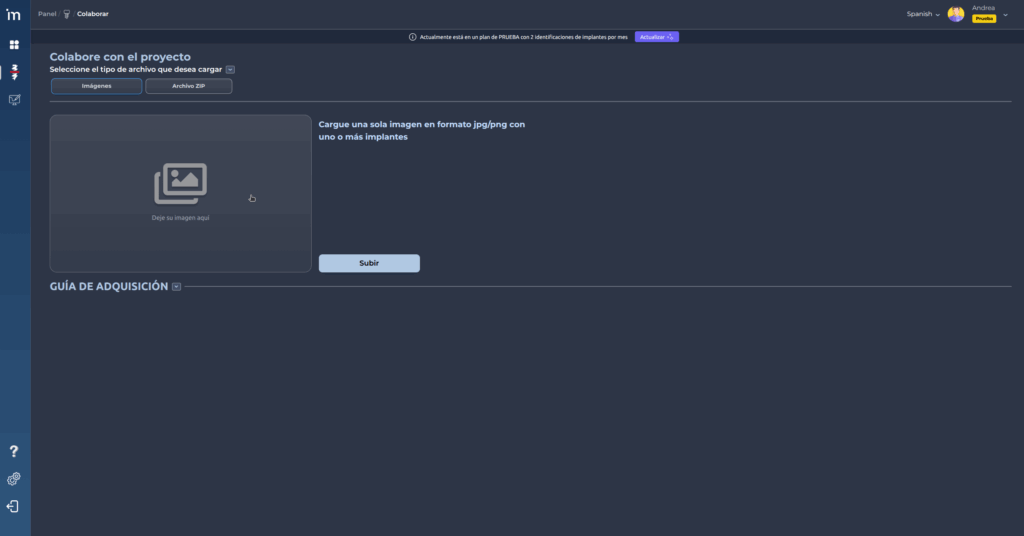Click the logout icon in the sidebar

click(14, 506)
